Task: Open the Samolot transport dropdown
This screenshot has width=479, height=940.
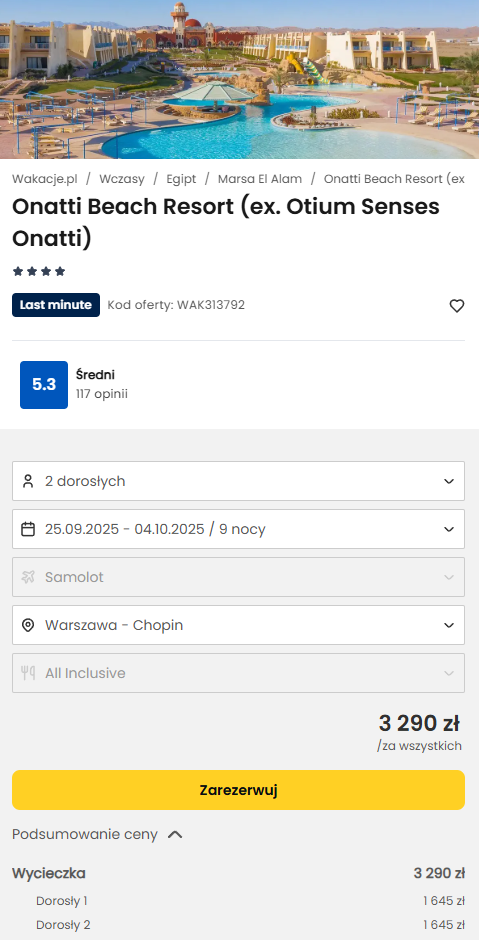Action: pyautogui.click(x=238, y=577)
